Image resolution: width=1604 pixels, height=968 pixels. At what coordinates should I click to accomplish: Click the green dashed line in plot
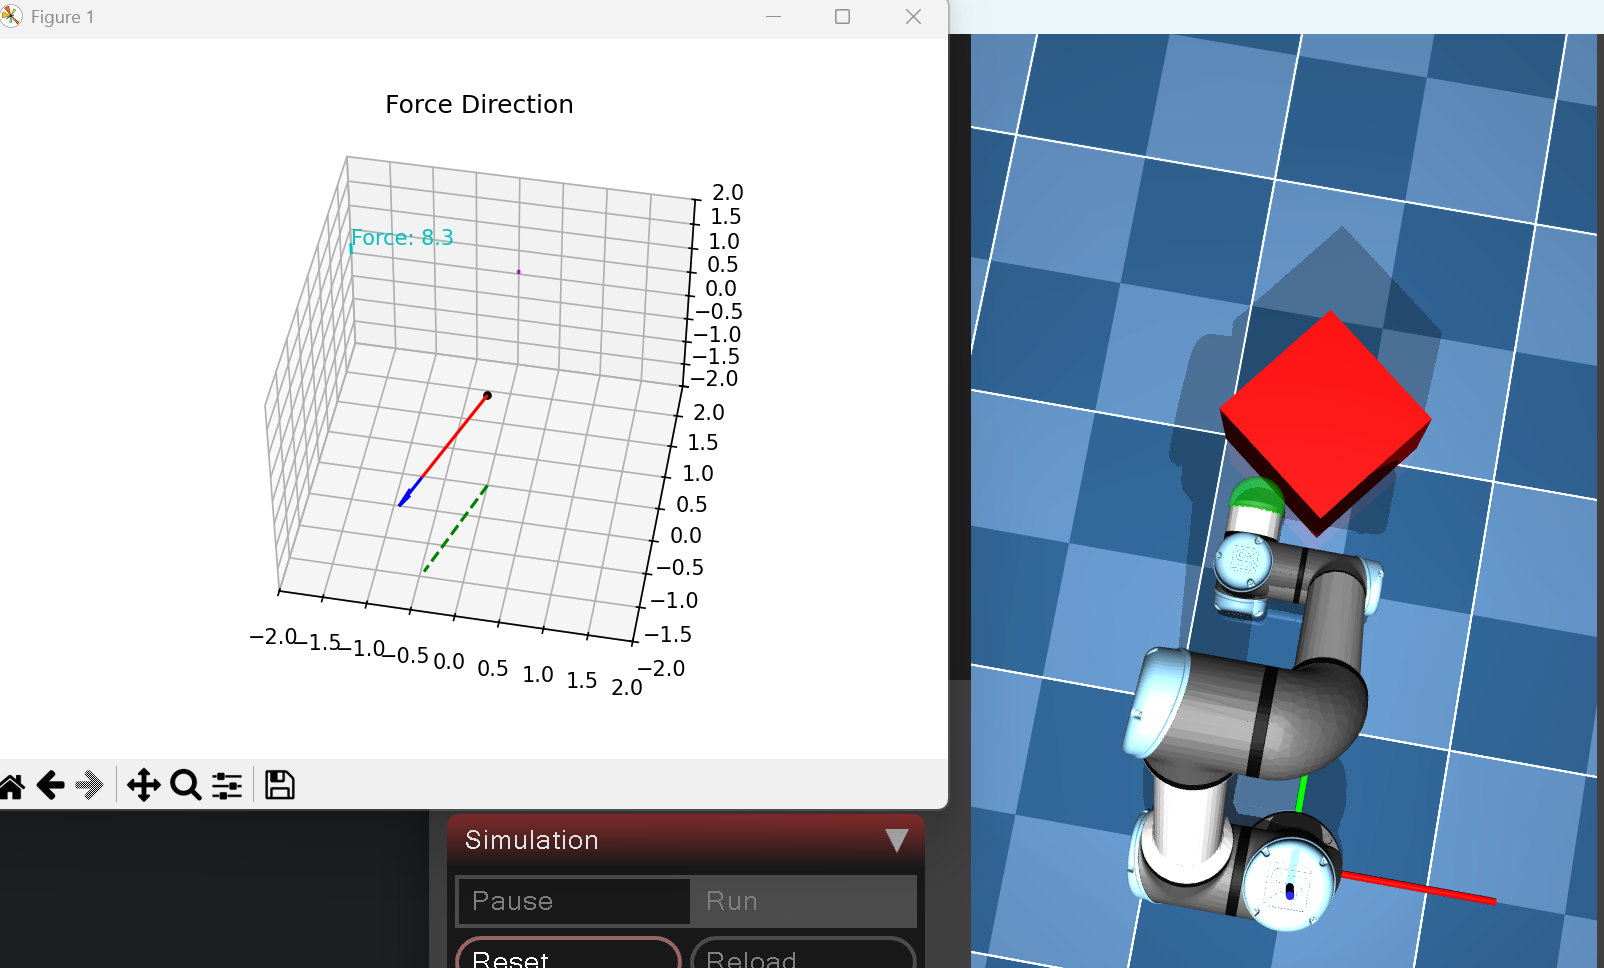pyautogui.click(x=456, y=529)
